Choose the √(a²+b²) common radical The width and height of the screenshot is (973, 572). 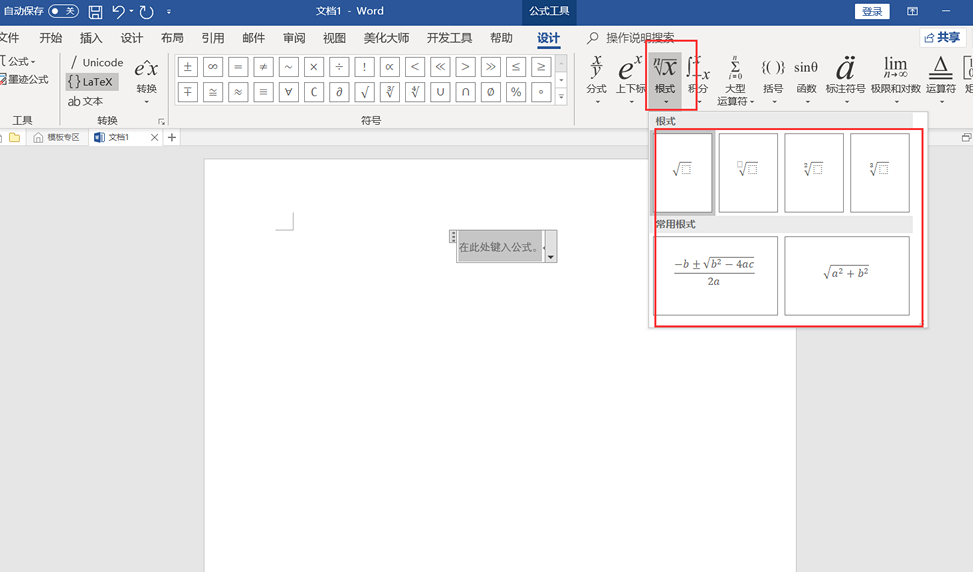pos(847,275)
